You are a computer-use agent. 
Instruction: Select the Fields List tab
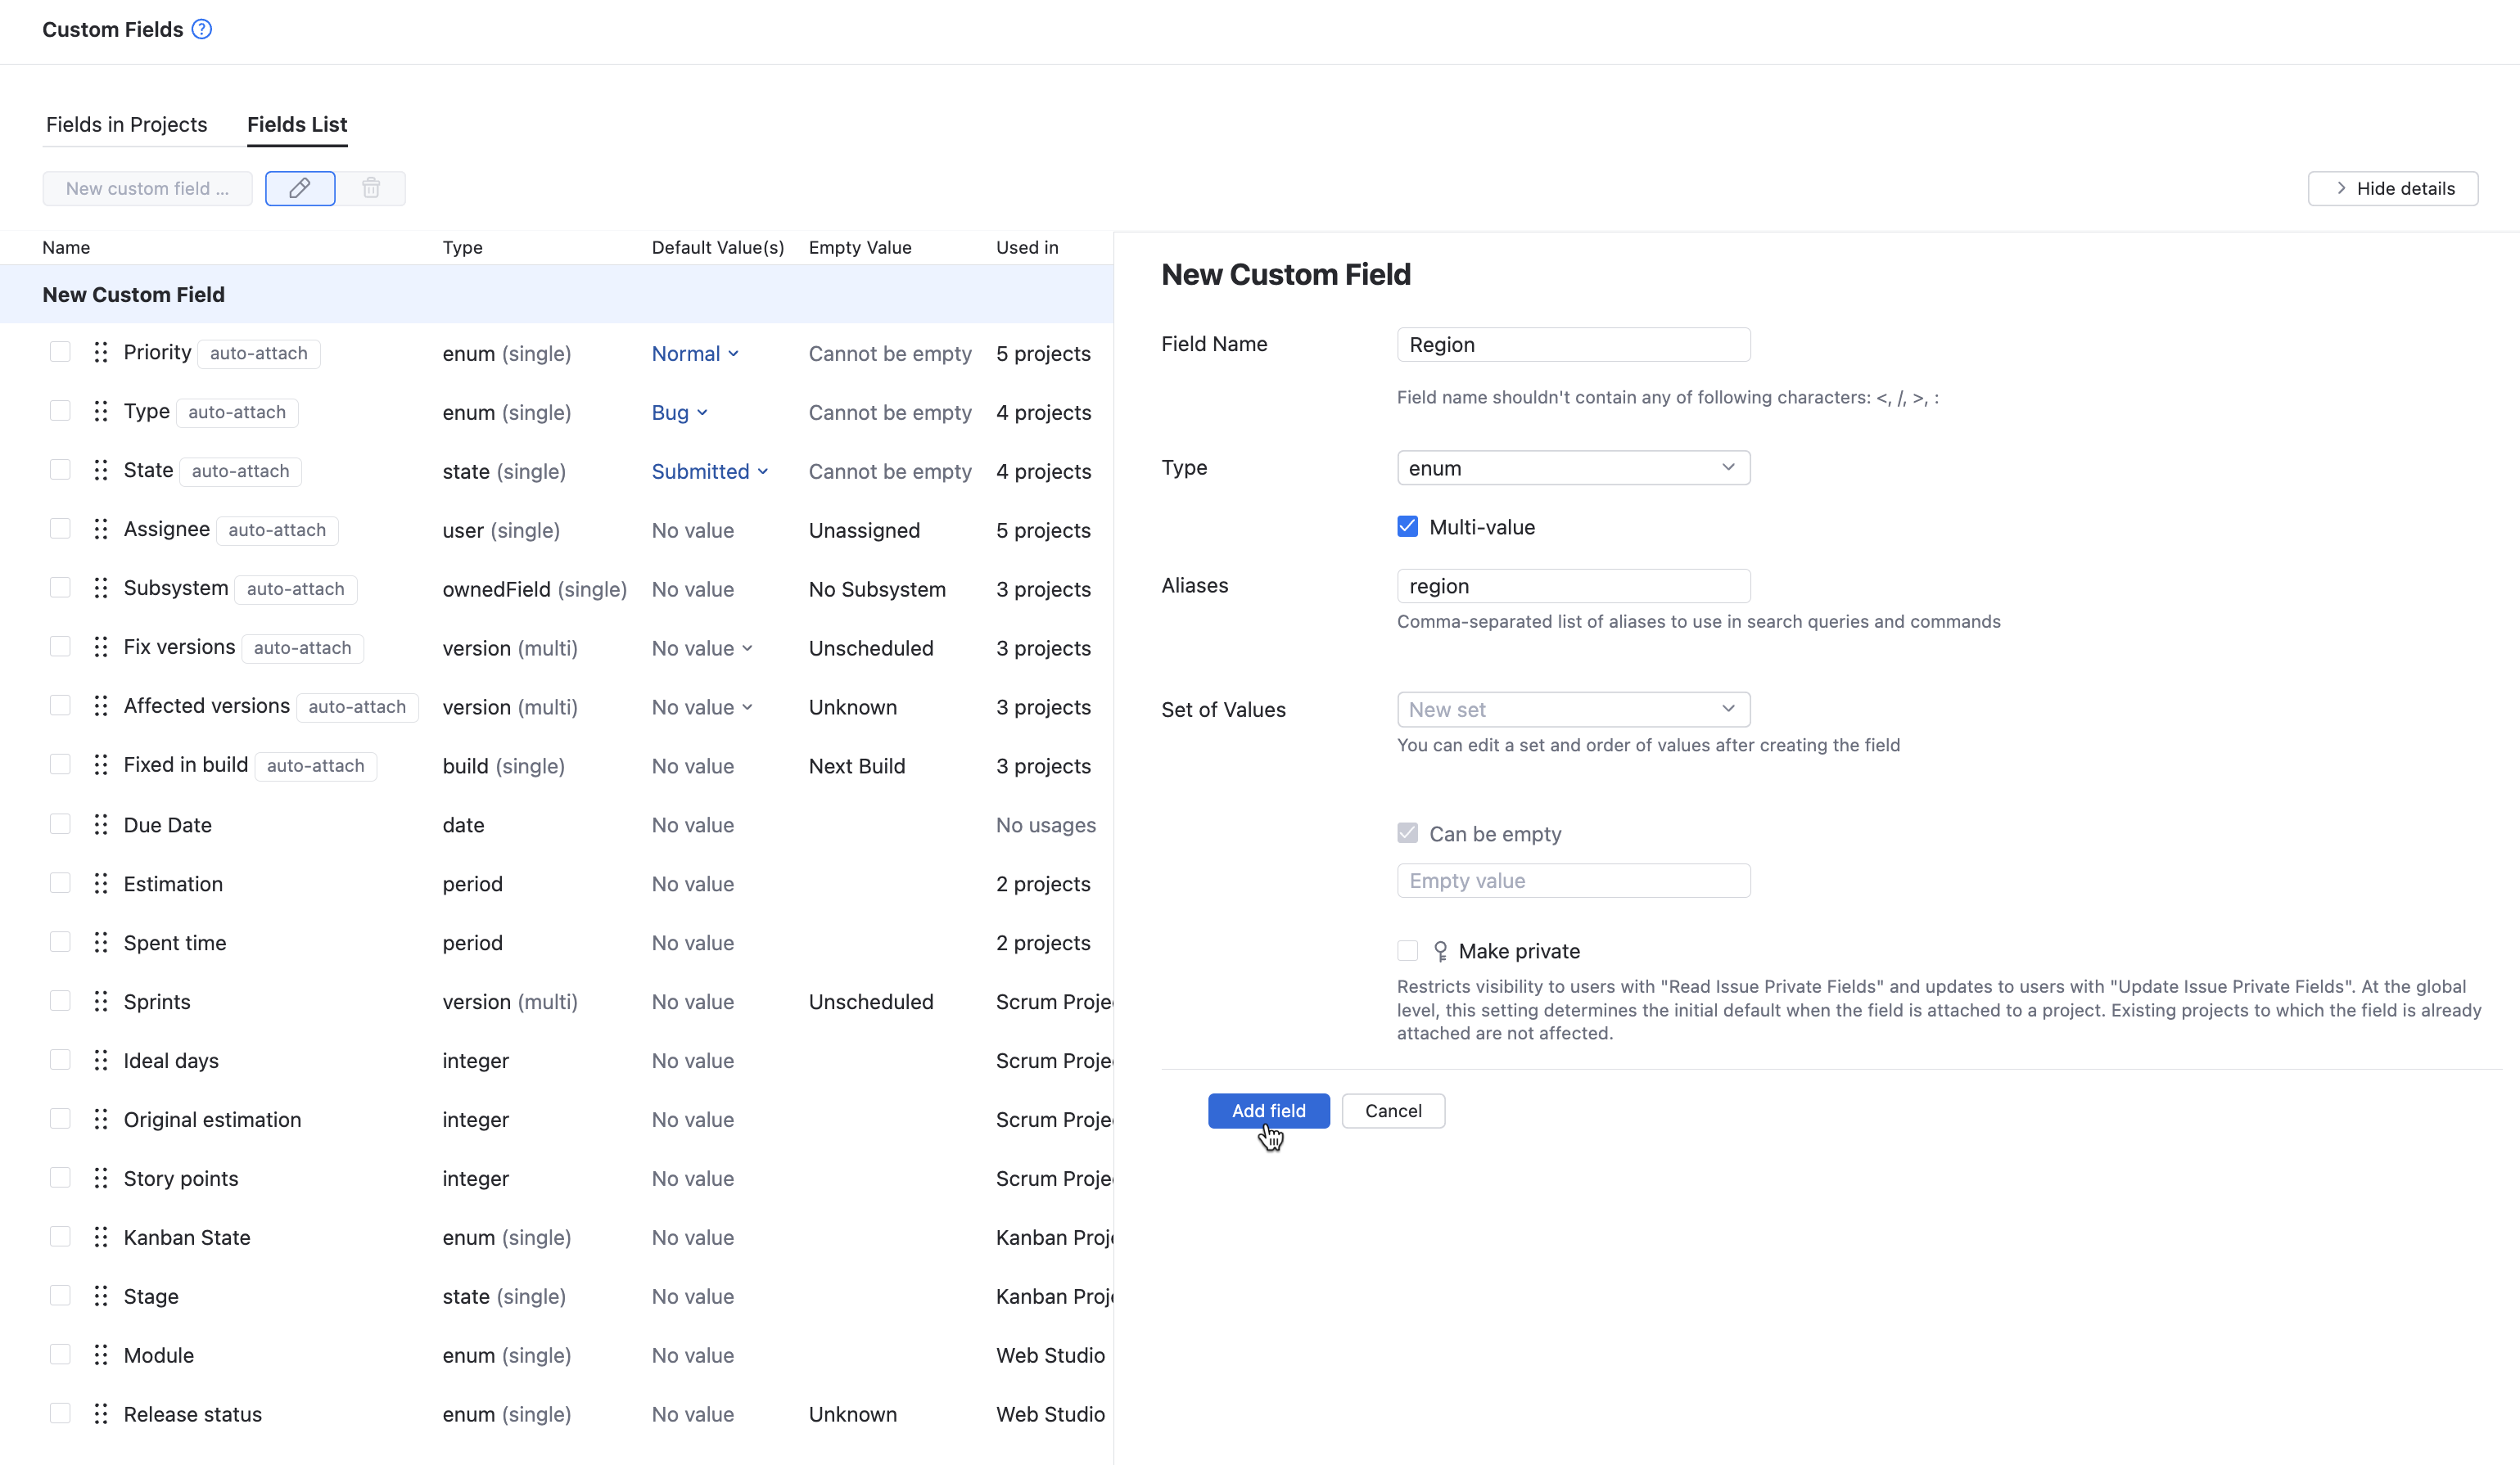(x=296, y=124)
